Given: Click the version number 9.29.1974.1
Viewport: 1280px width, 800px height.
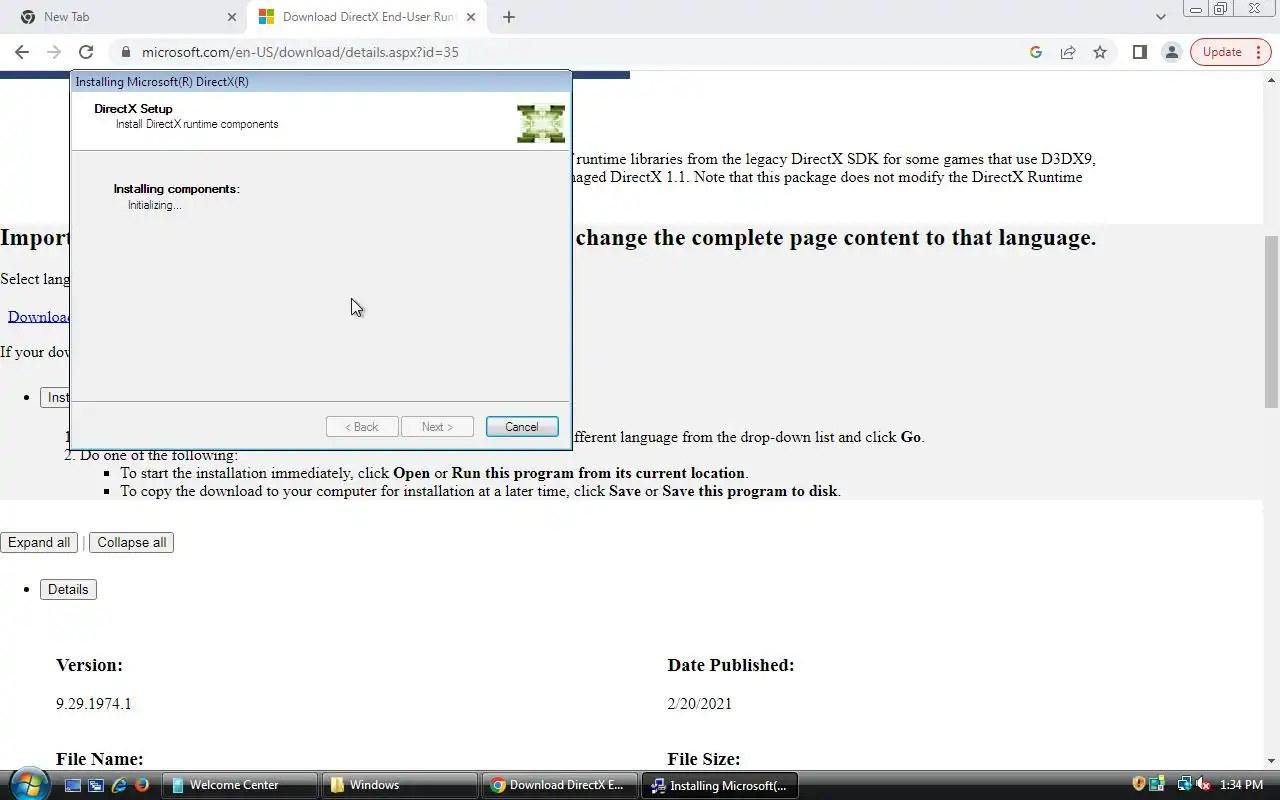Looking at the screenshot, I should (94, 704).
